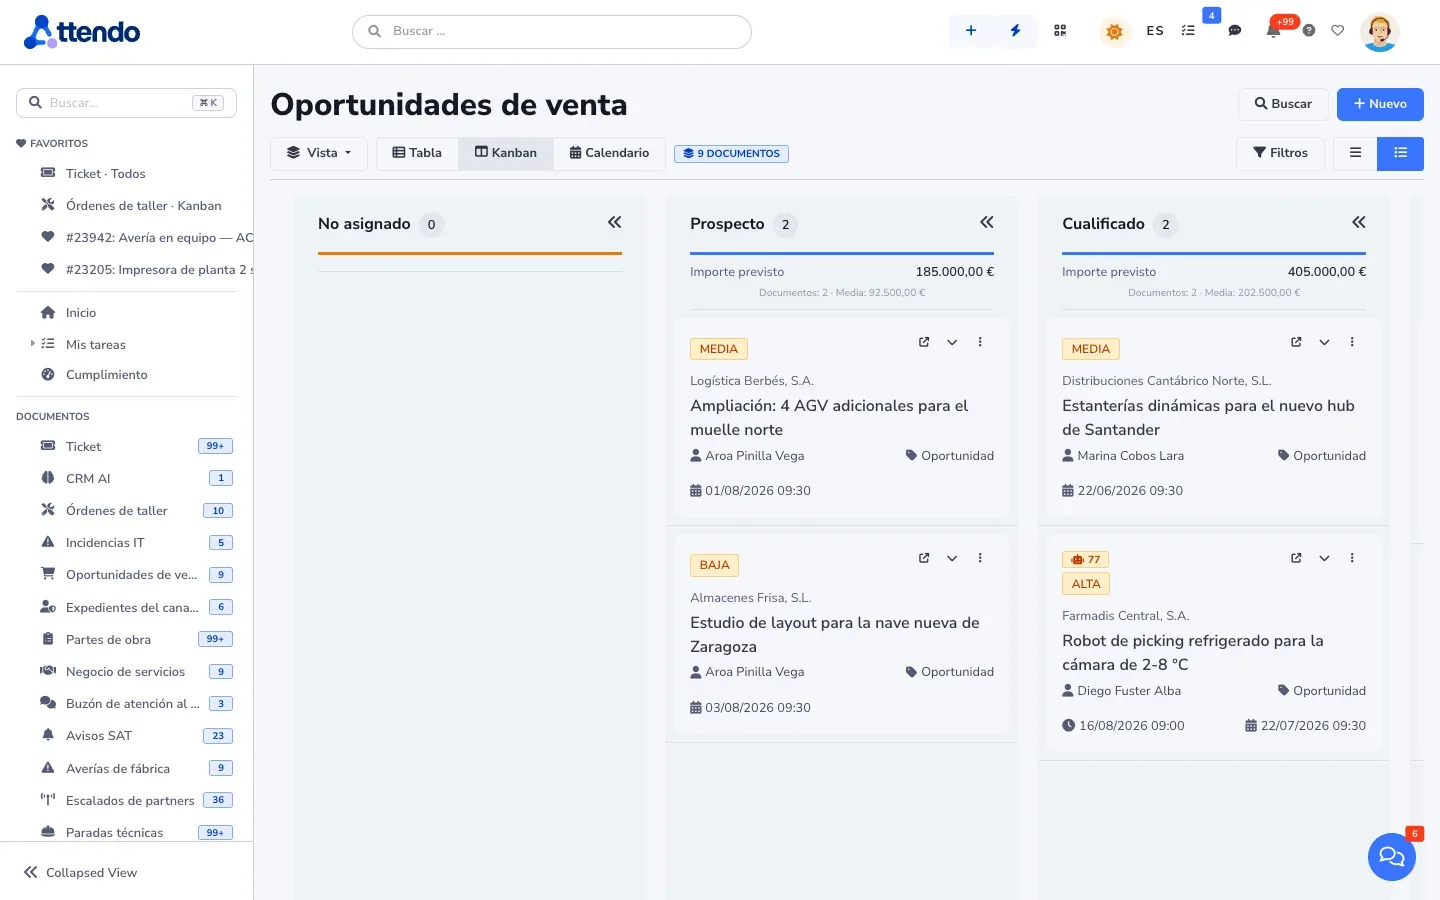Focus the sidebar search field
The width and height of the screenshot is (1440, 900).
pos(126,103)
